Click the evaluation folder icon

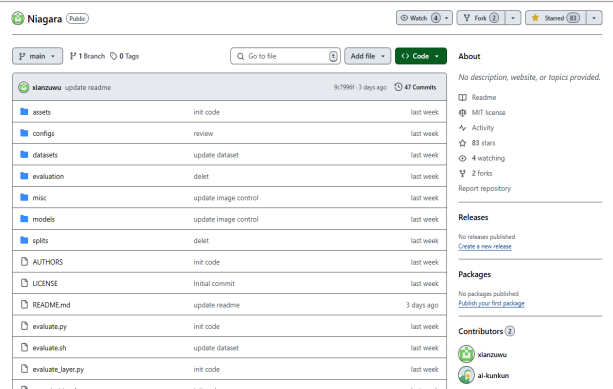24,176
